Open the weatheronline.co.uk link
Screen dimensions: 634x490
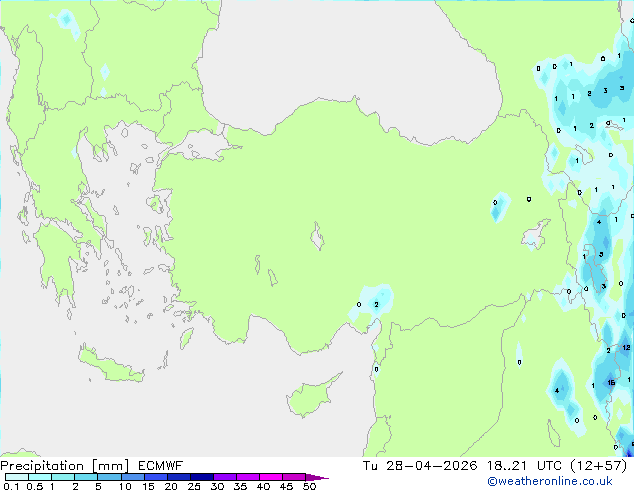click(x=550, y=481)
